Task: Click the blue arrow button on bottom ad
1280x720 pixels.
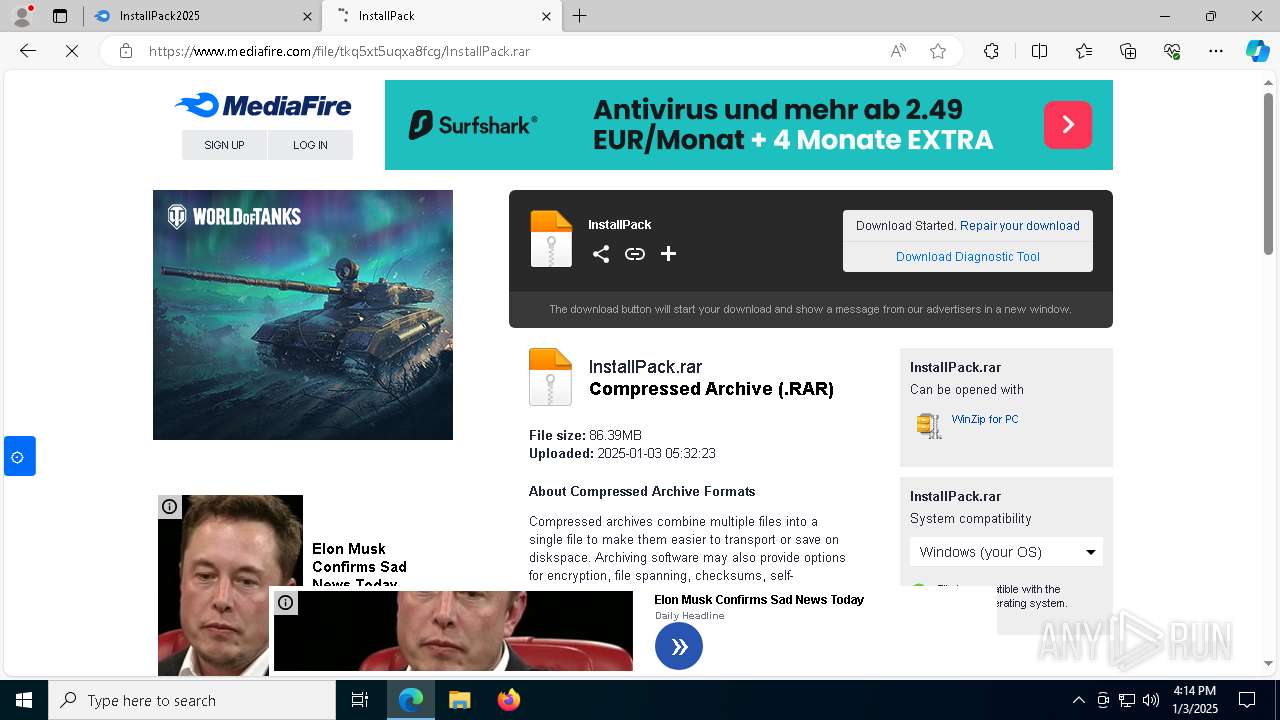Action: coord(679,647)
